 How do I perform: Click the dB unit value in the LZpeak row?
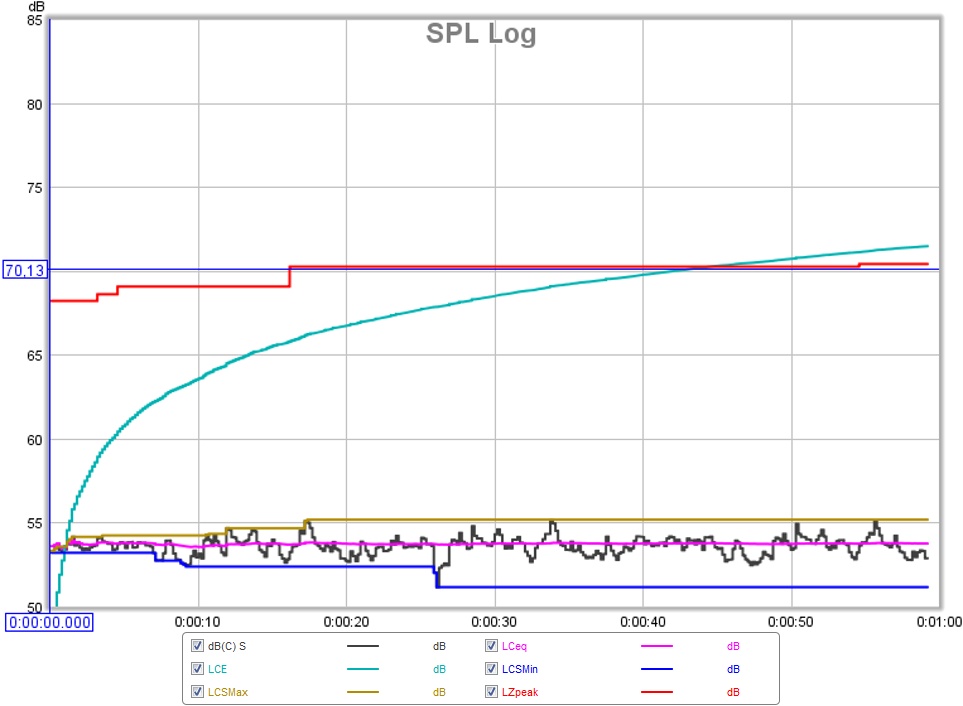pyautogui.click(x=733, y=692)
